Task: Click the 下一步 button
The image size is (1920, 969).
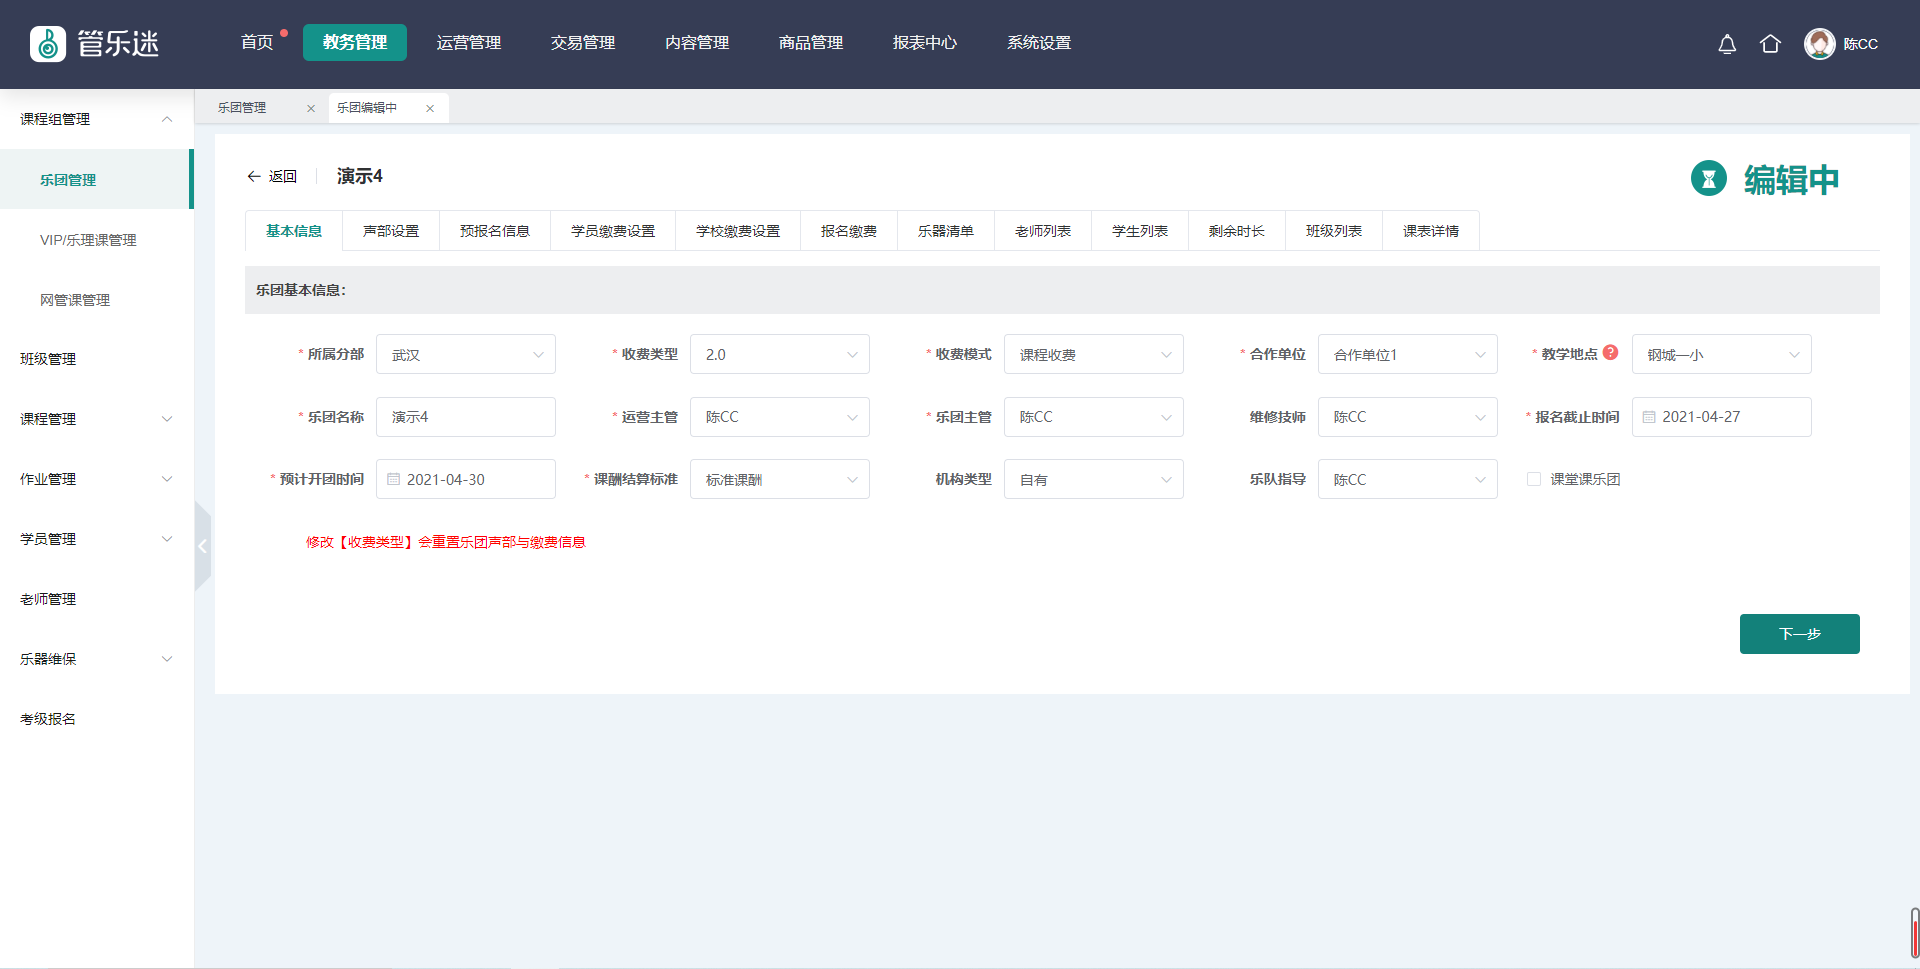Action: [x=1799, y=634]
